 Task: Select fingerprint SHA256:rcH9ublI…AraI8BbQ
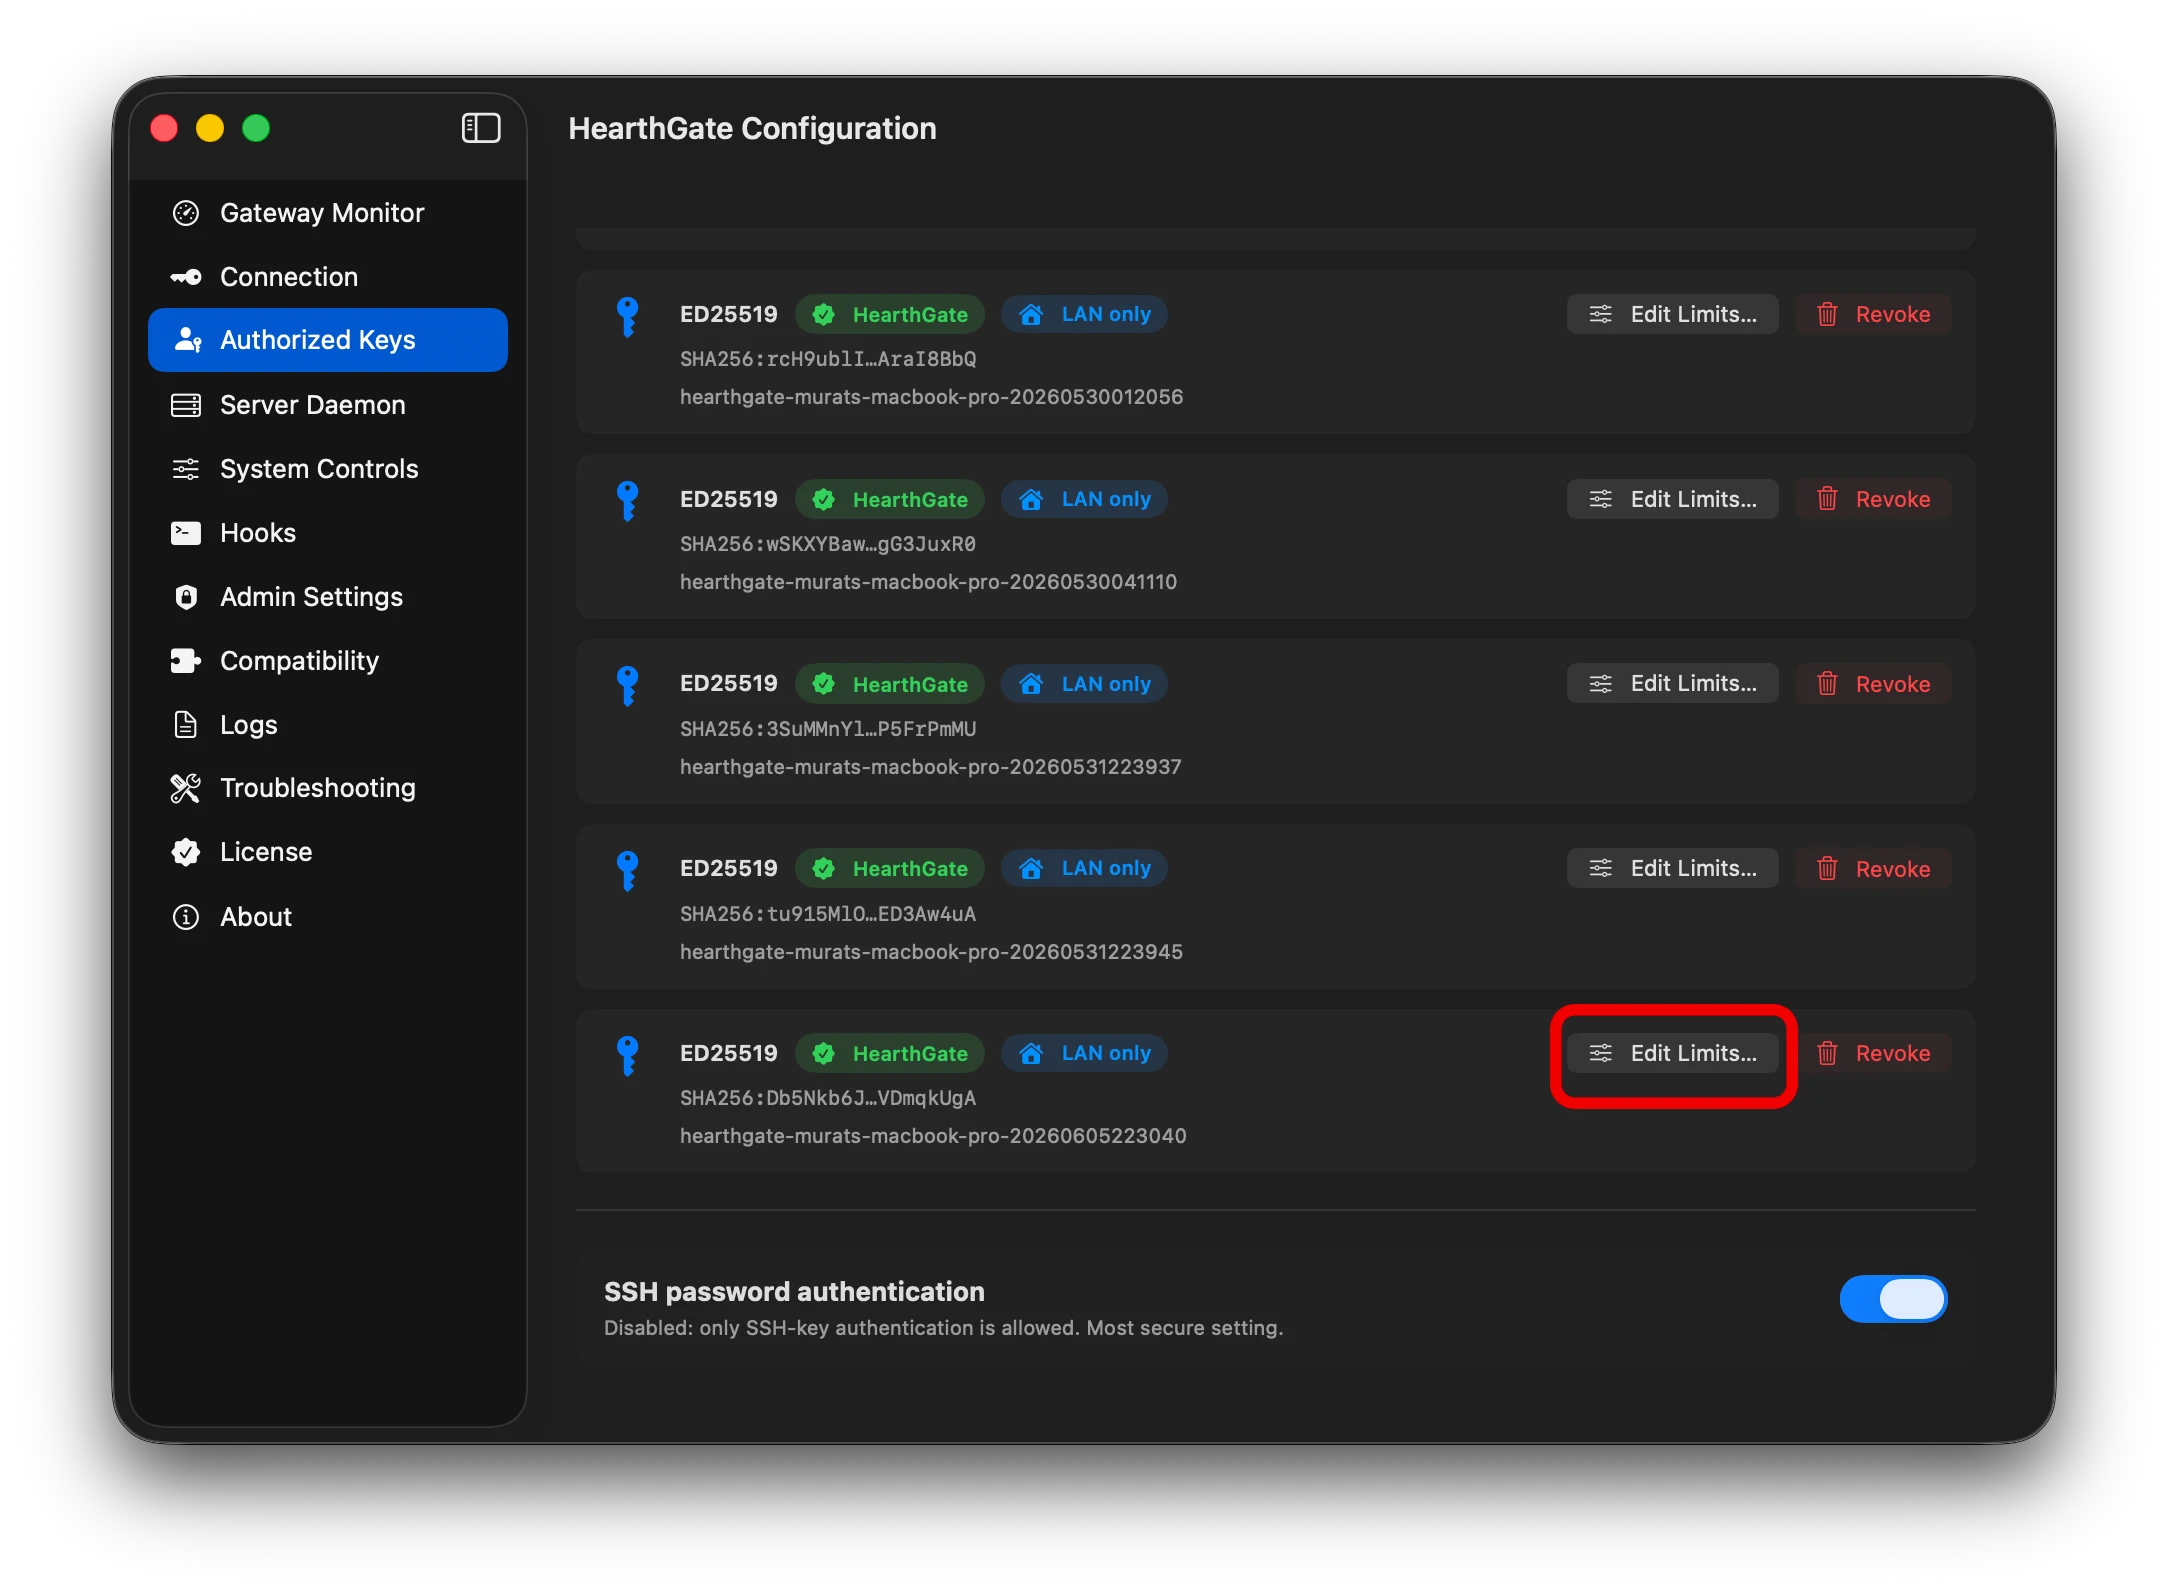(828, 359)
